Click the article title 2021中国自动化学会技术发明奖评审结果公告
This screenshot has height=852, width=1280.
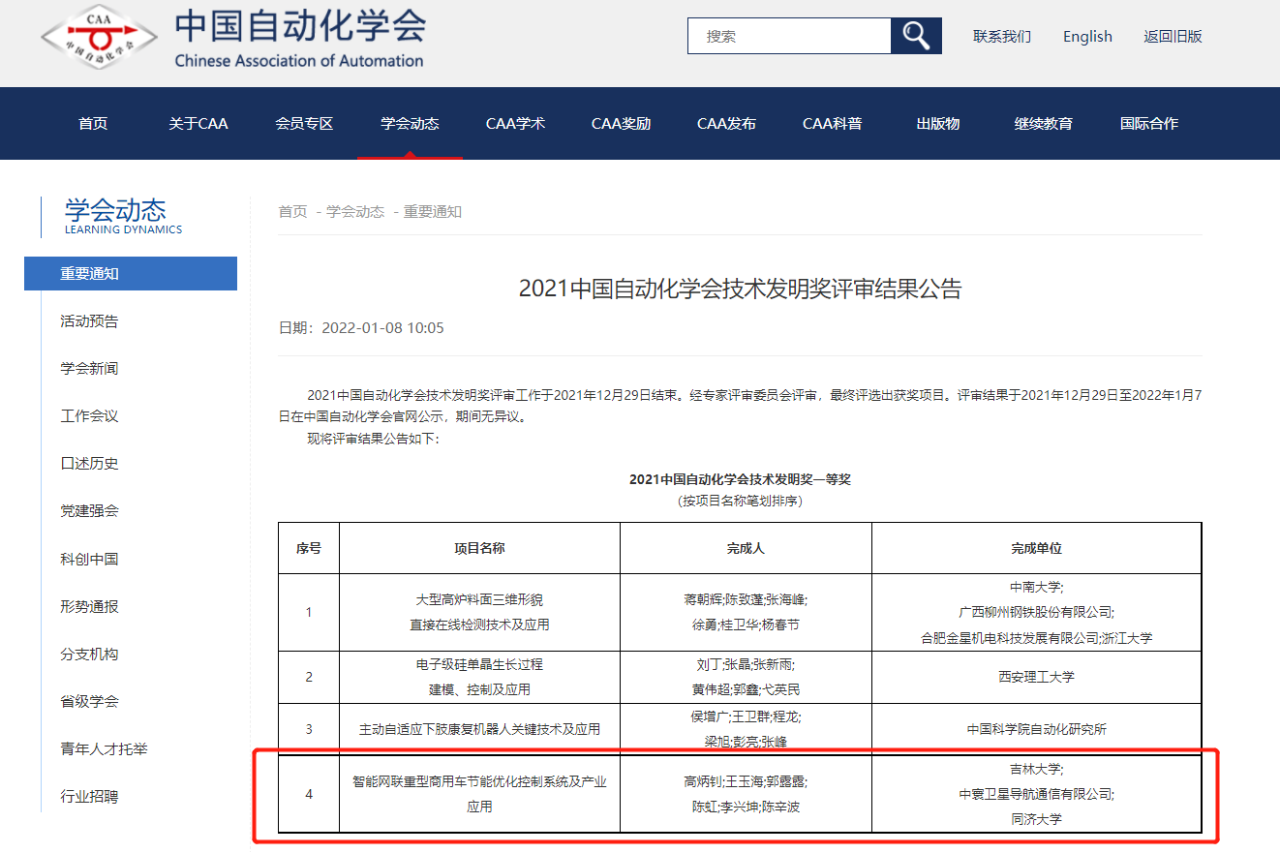click(740, 289)
